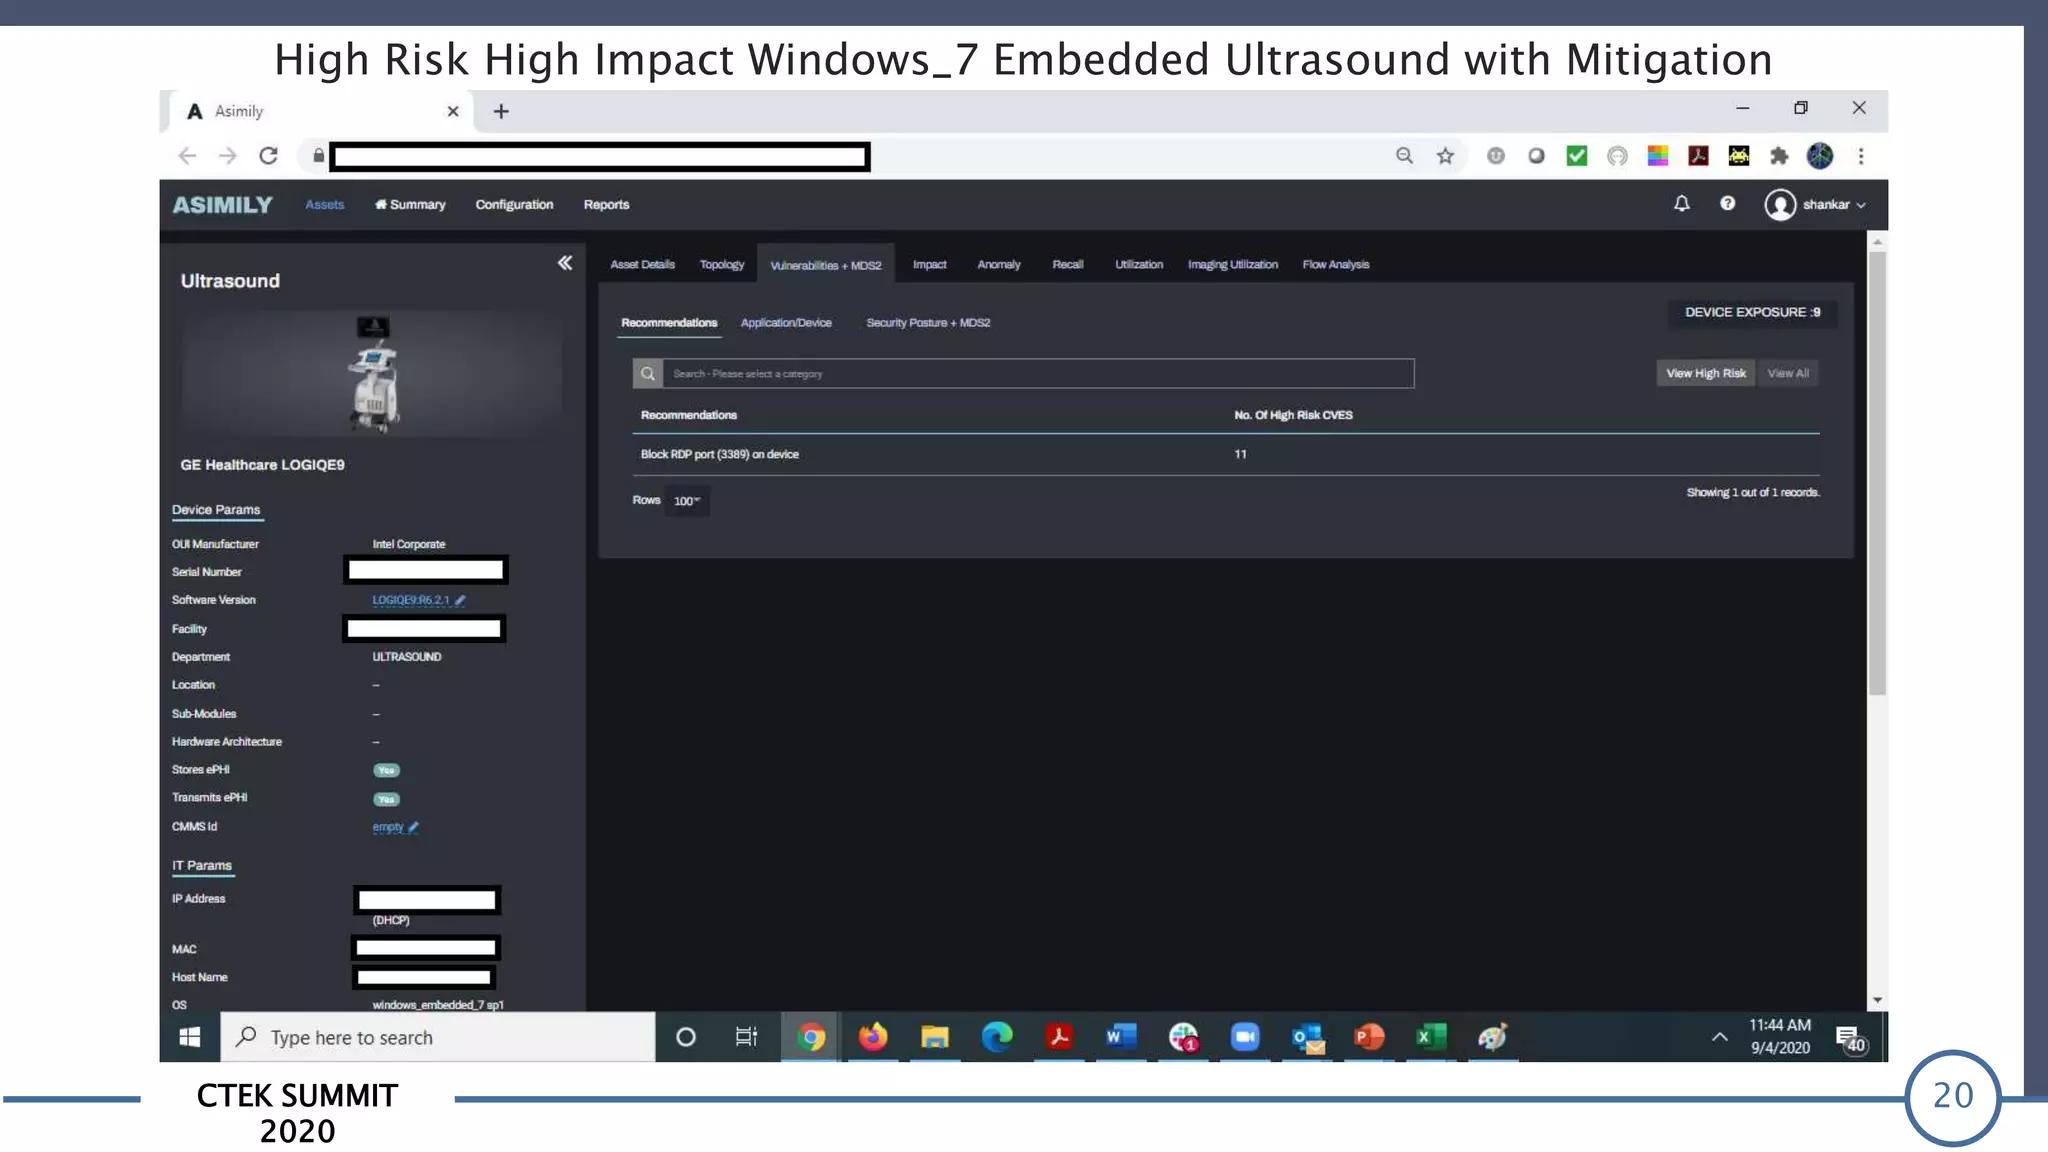Click the user avatar icon next to shankar
The width and height of the screenshot is (2048, 1152).
tap(1780, 205)
